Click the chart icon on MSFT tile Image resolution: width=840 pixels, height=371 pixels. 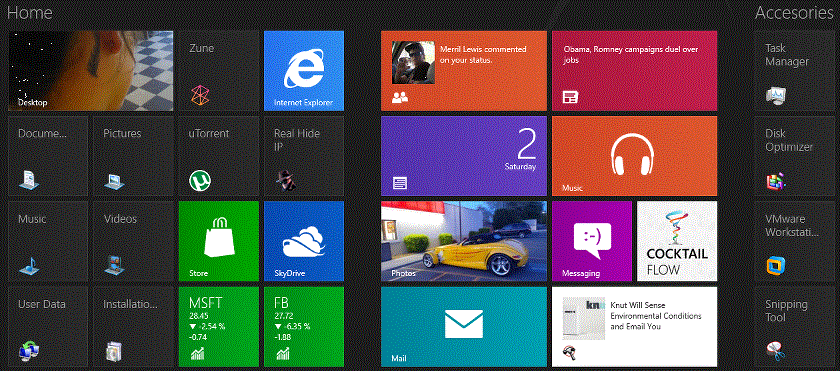coord(197,353)
